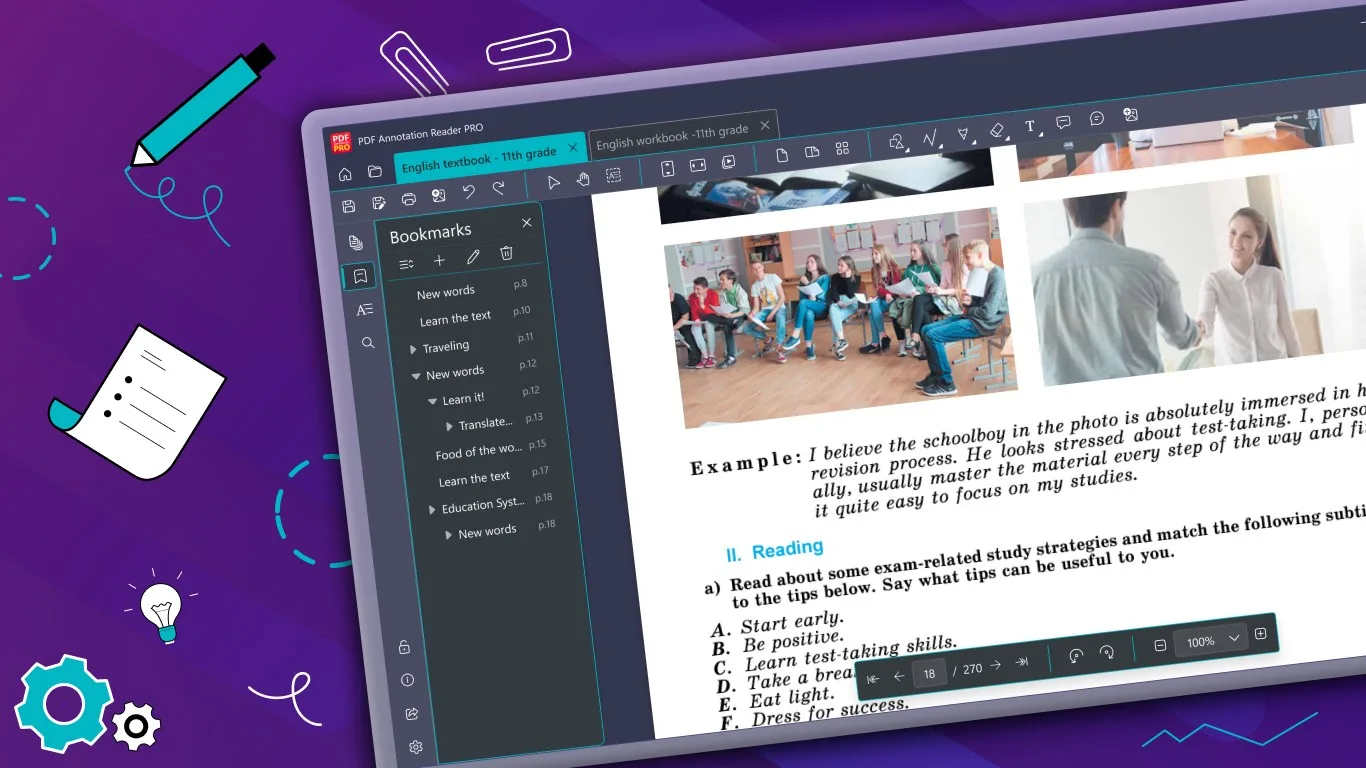Screen dimensions: 1366x768
Task: Switch to single page view
Action: (783, 155)
